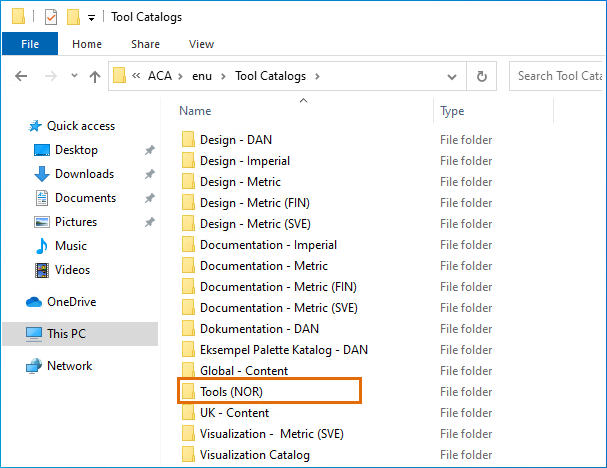This screenshot has height=468, width=607.
Task: Switch to the Share ribbon tab
Action: (145, 44)
